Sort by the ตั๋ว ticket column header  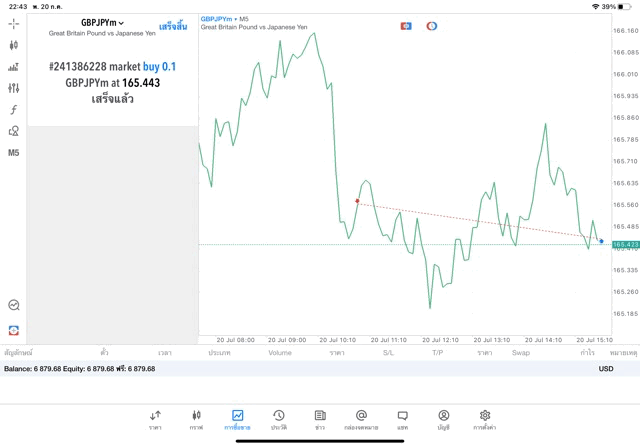[x=104, y=352]
